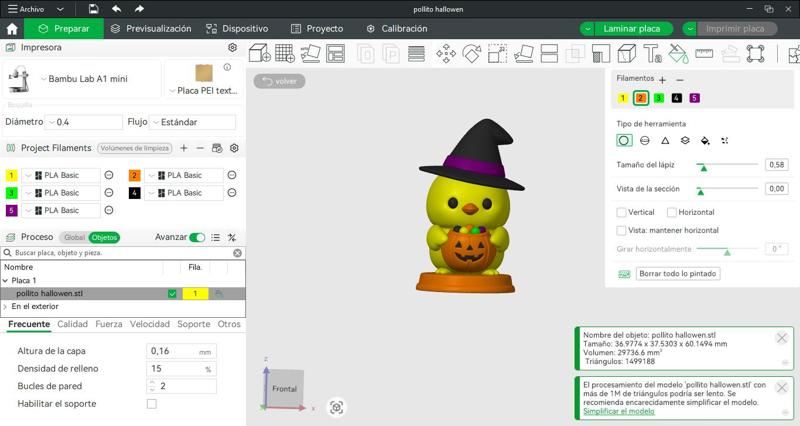Select purple filament 5 swatch in Filamentos
Screen dimensions: 800x426
pyautogui.click(x=694, y=98)
